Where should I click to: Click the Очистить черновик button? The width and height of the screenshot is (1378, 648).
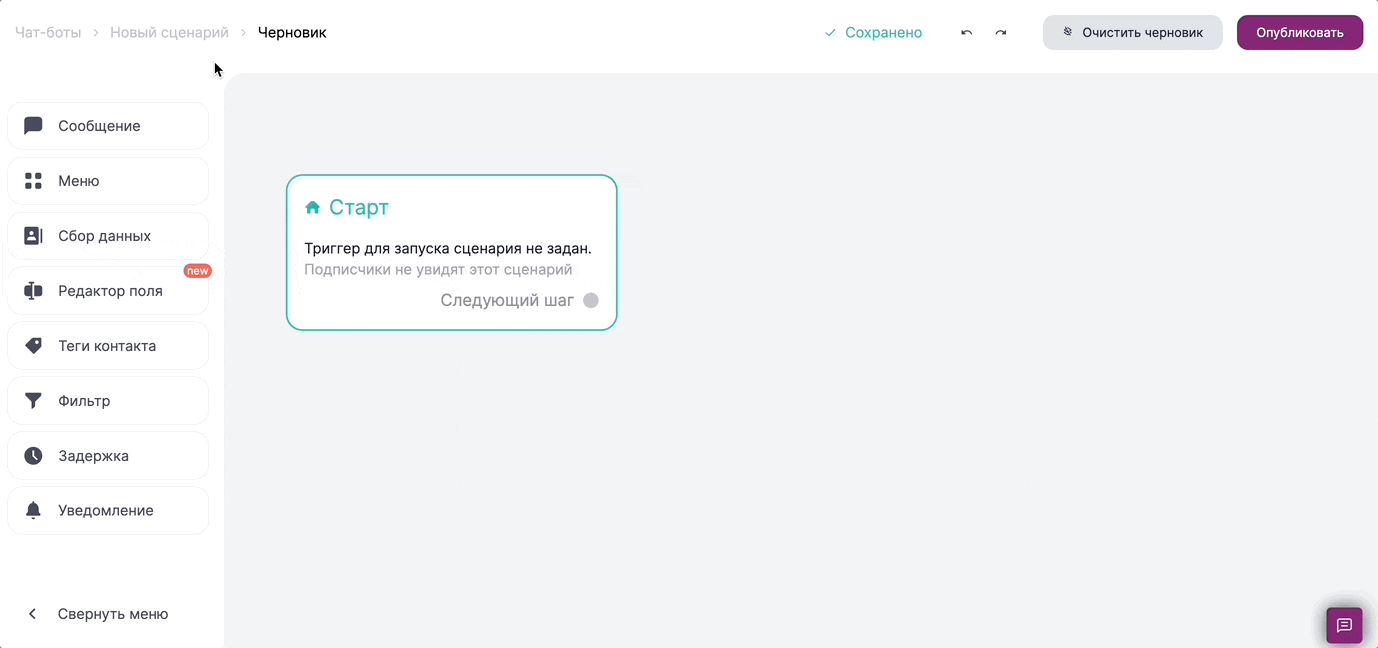pyautogui.click(x=1132, y=32)
